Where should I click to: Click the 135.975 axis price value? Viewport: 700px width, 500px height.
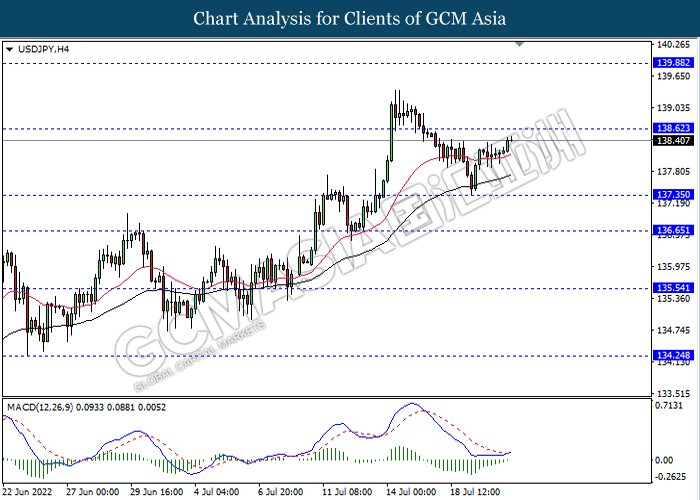[x=673, y=267]
